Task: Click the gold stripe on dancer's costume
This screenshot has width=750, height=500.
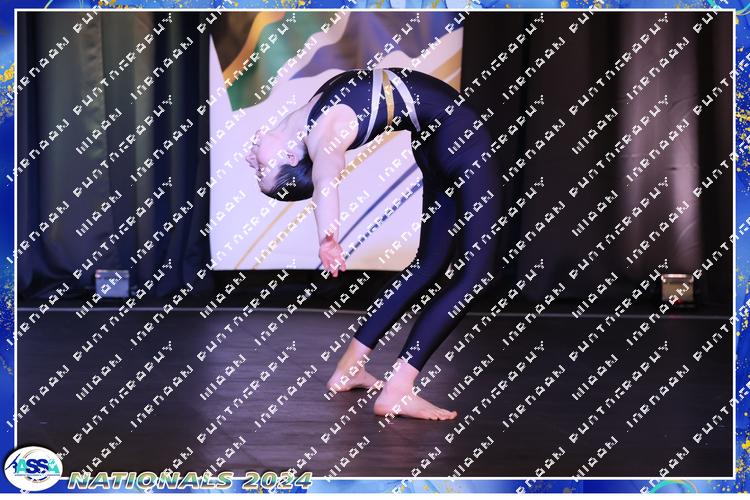Action: point(387,102)
